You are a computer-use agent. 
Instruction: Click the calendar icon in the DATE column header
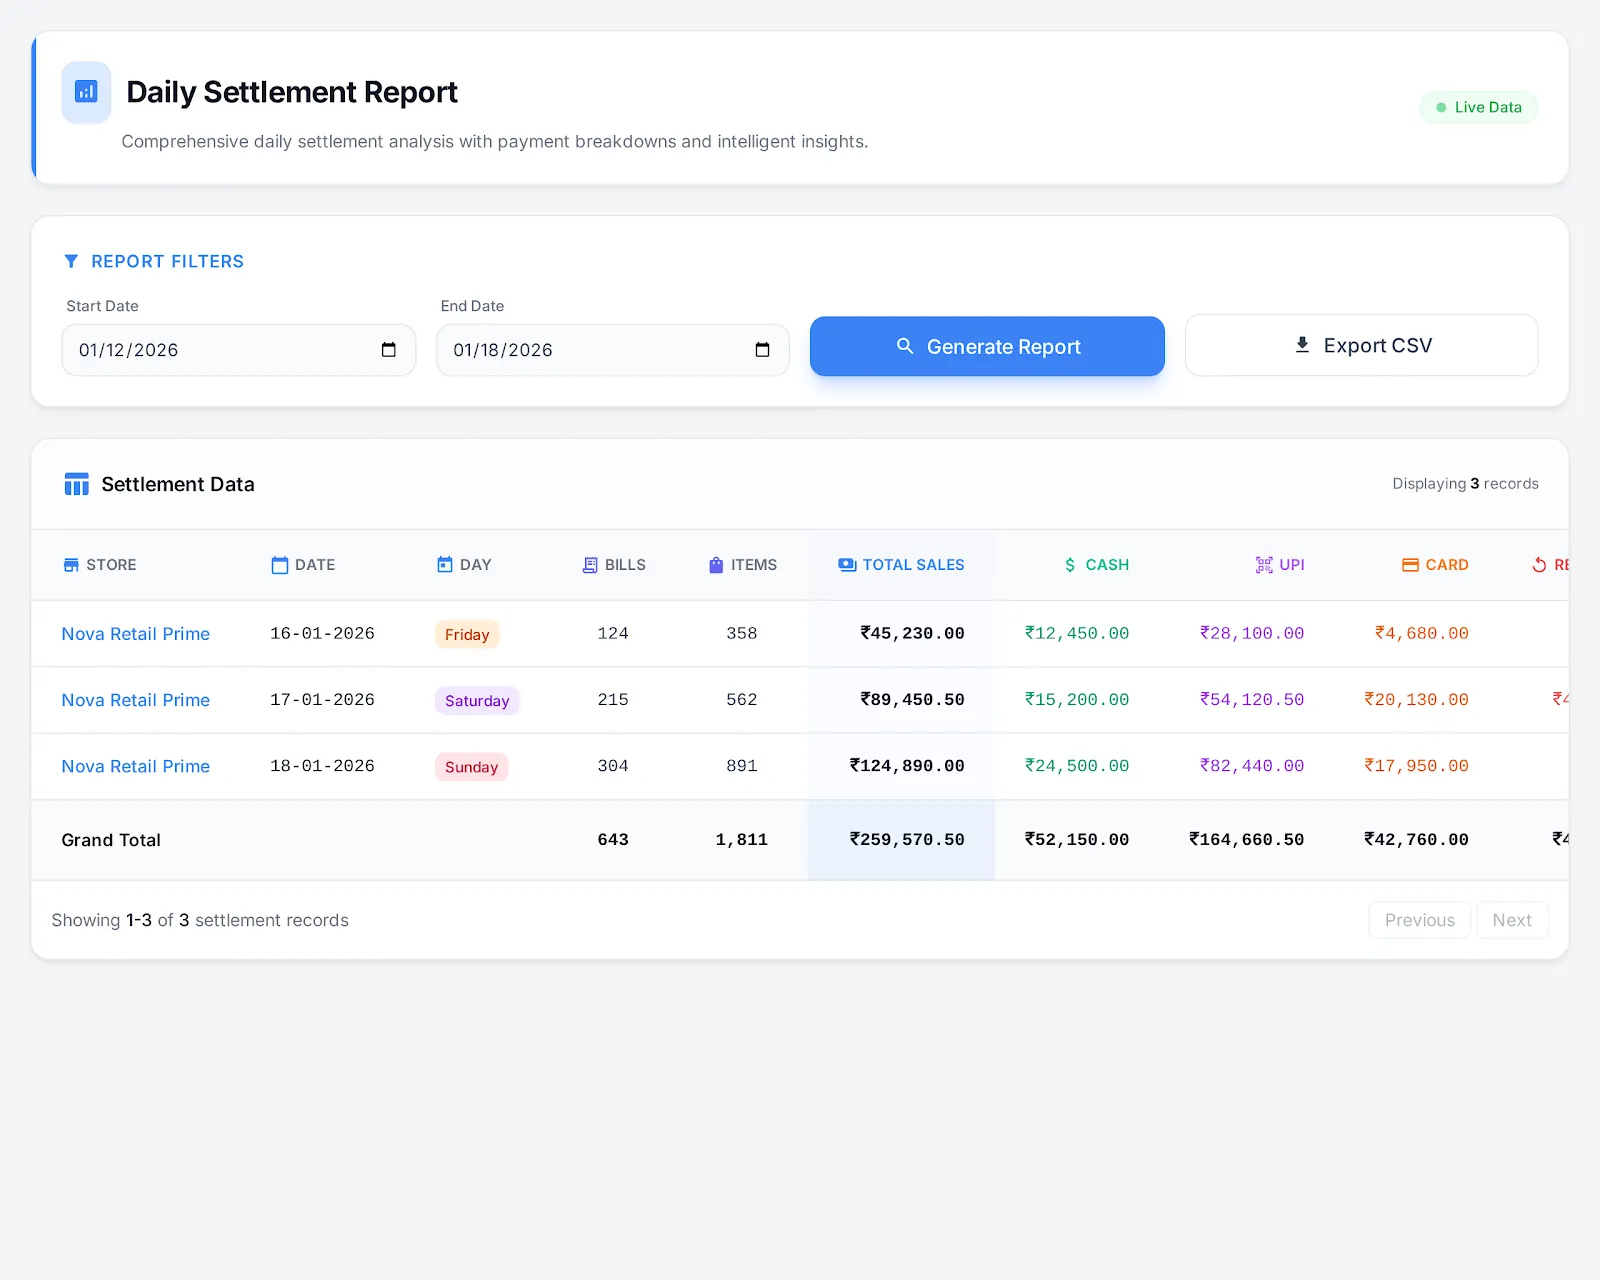coord(279,565)
